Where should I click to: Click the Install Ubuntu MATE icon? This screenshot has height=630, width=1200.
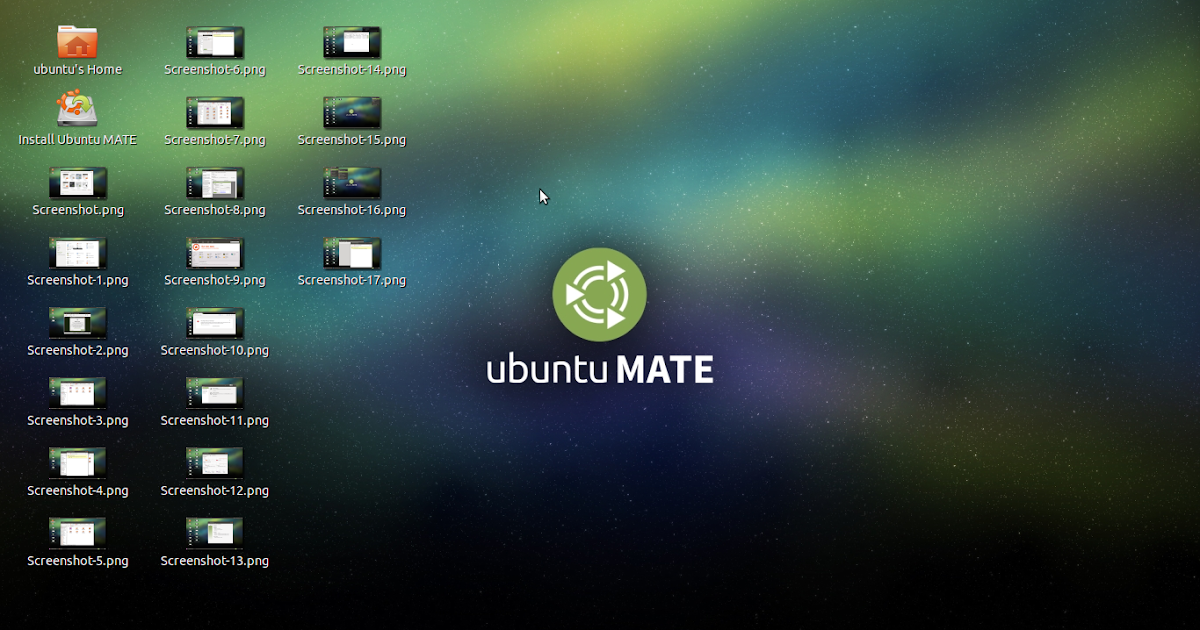tap(77, 111)
